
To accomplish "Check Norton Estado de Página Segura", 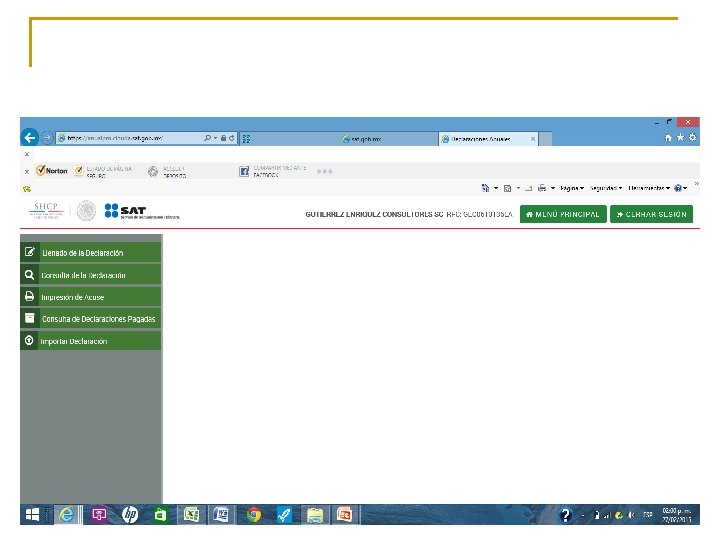I will [103, 171].
